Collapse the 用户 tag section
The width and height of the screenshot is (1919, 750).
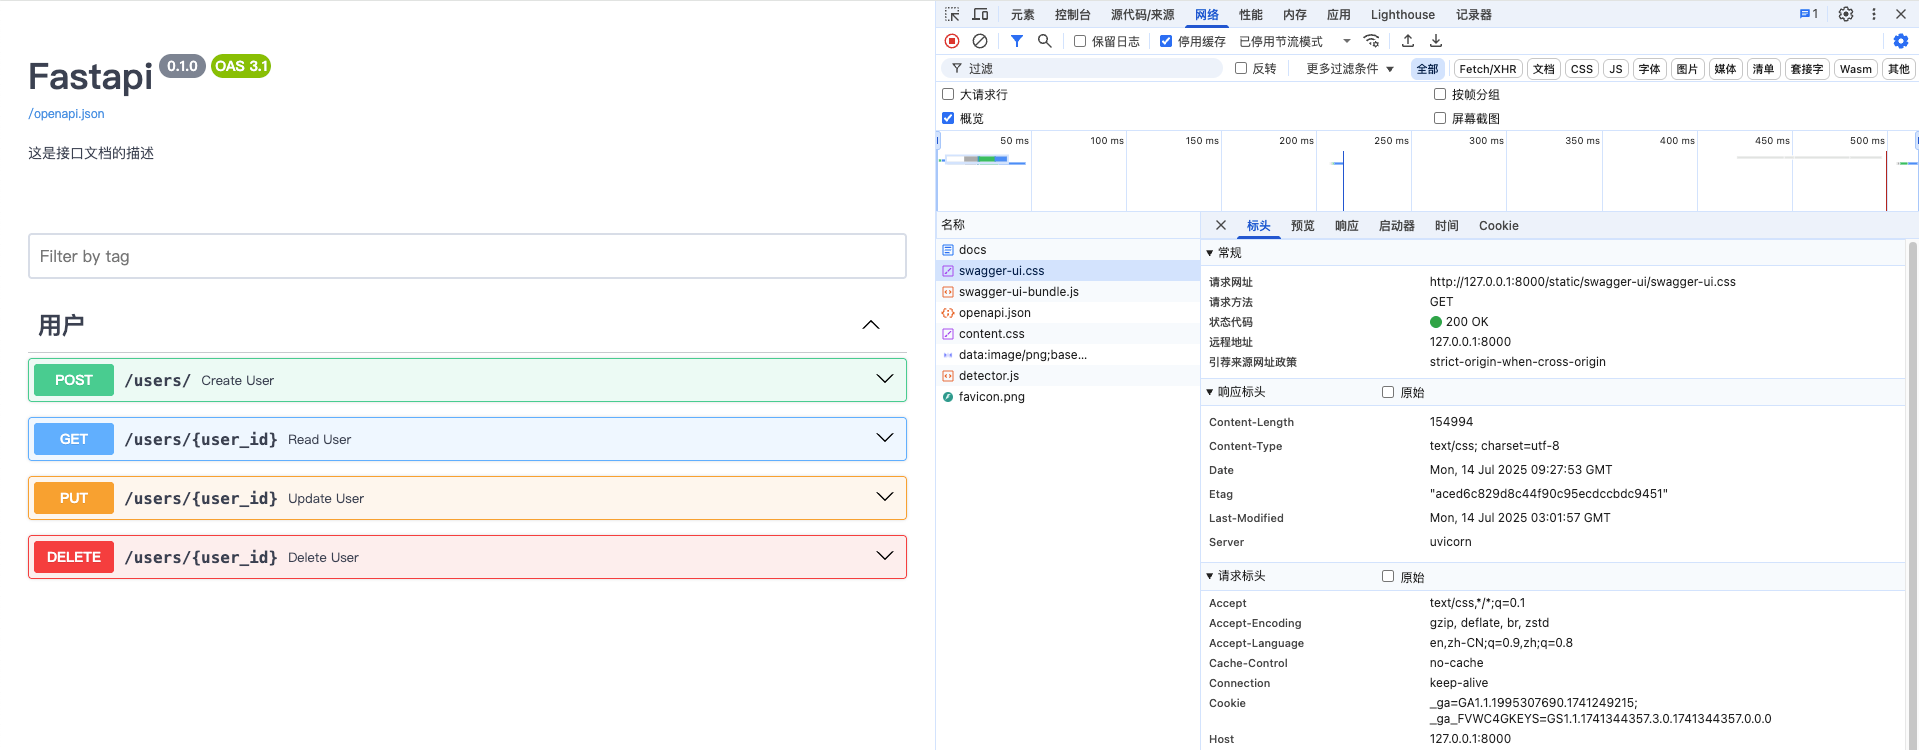(871, 325)
